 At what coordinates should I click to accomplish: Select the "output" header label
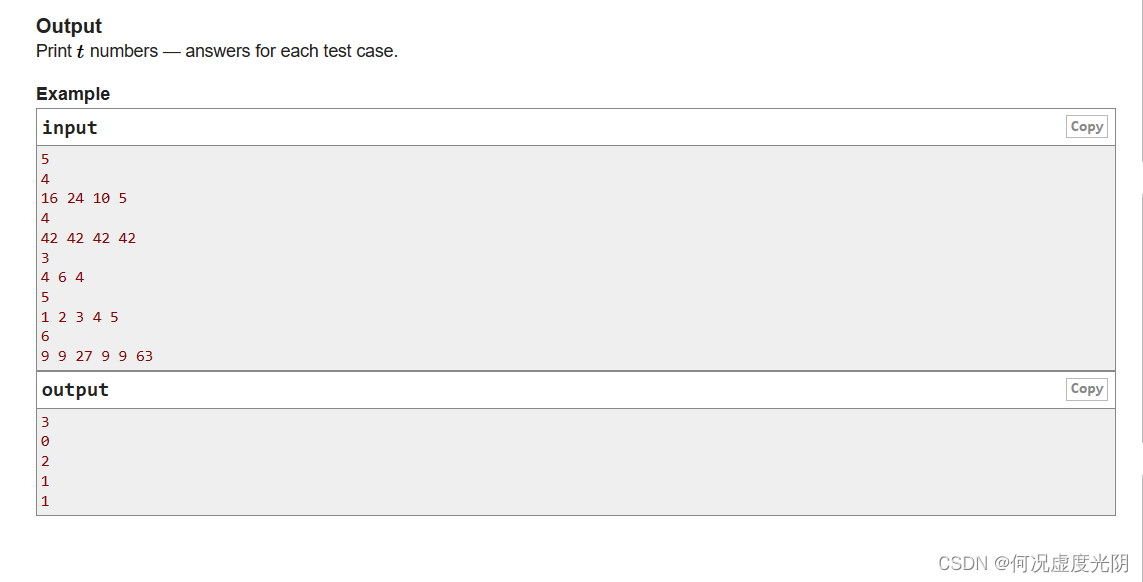tap(75, 389)
